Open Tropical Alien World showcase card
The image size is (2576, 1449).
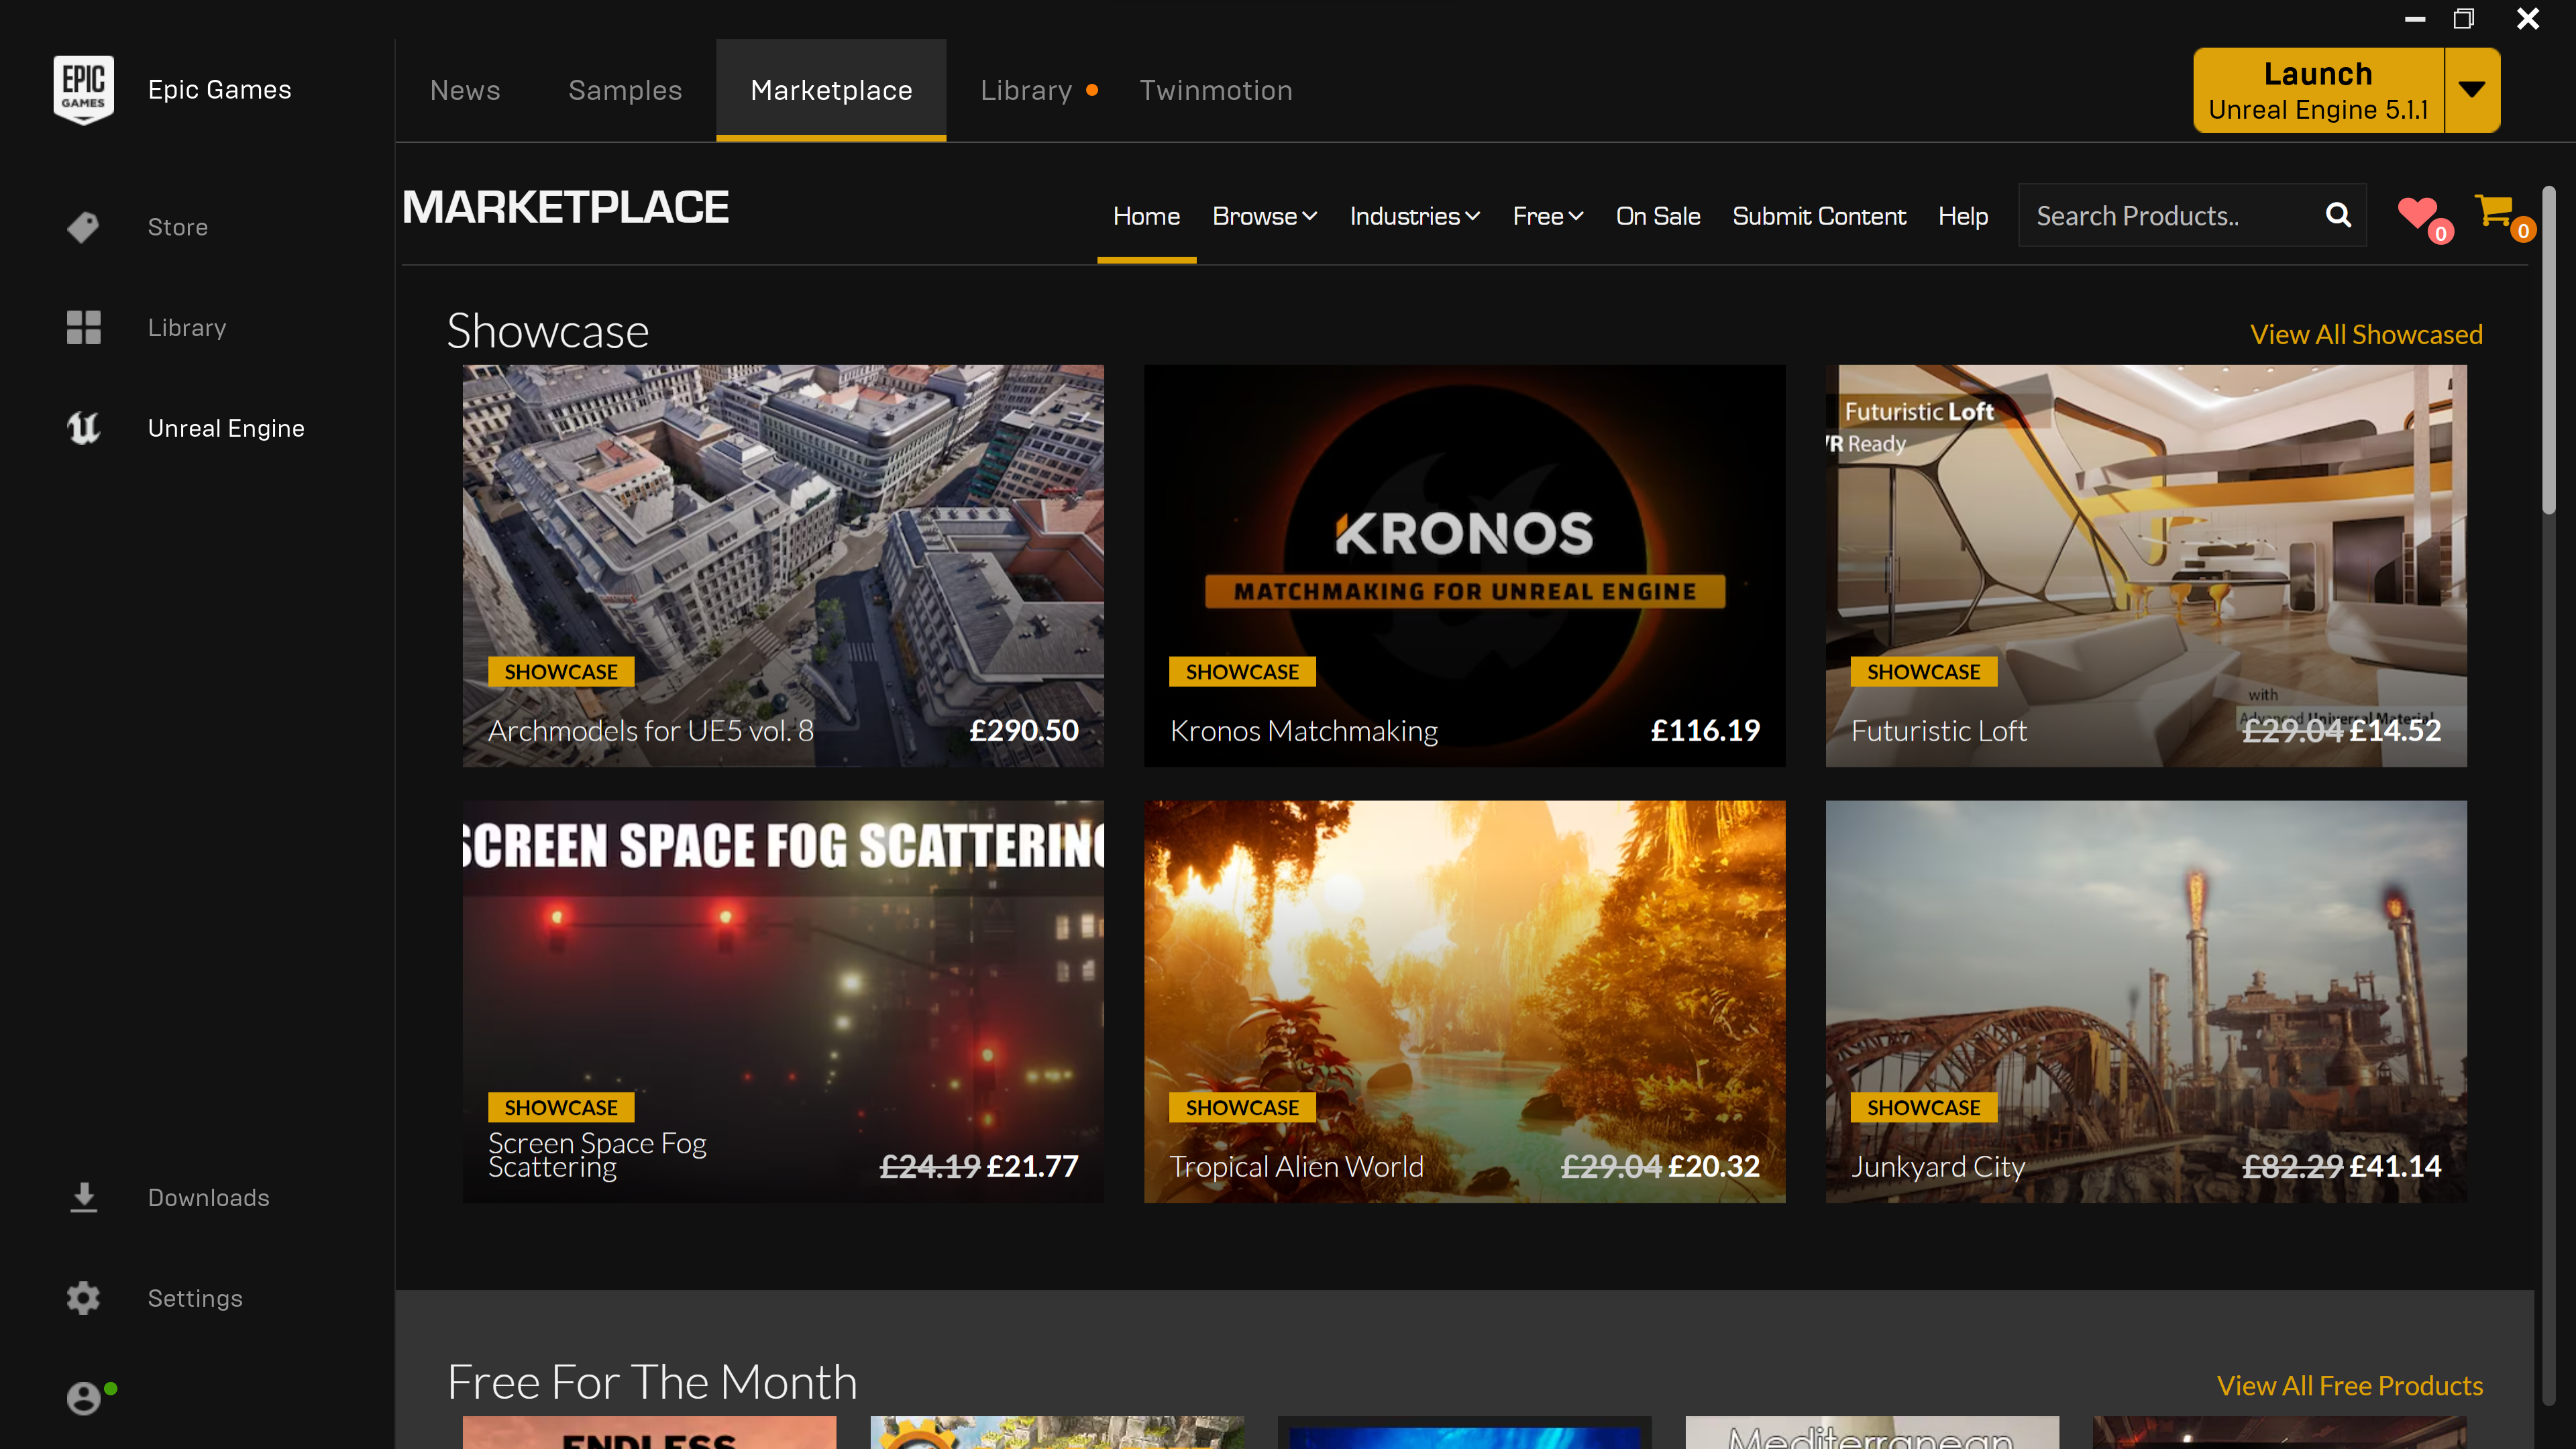[x=1464, y=1001]
